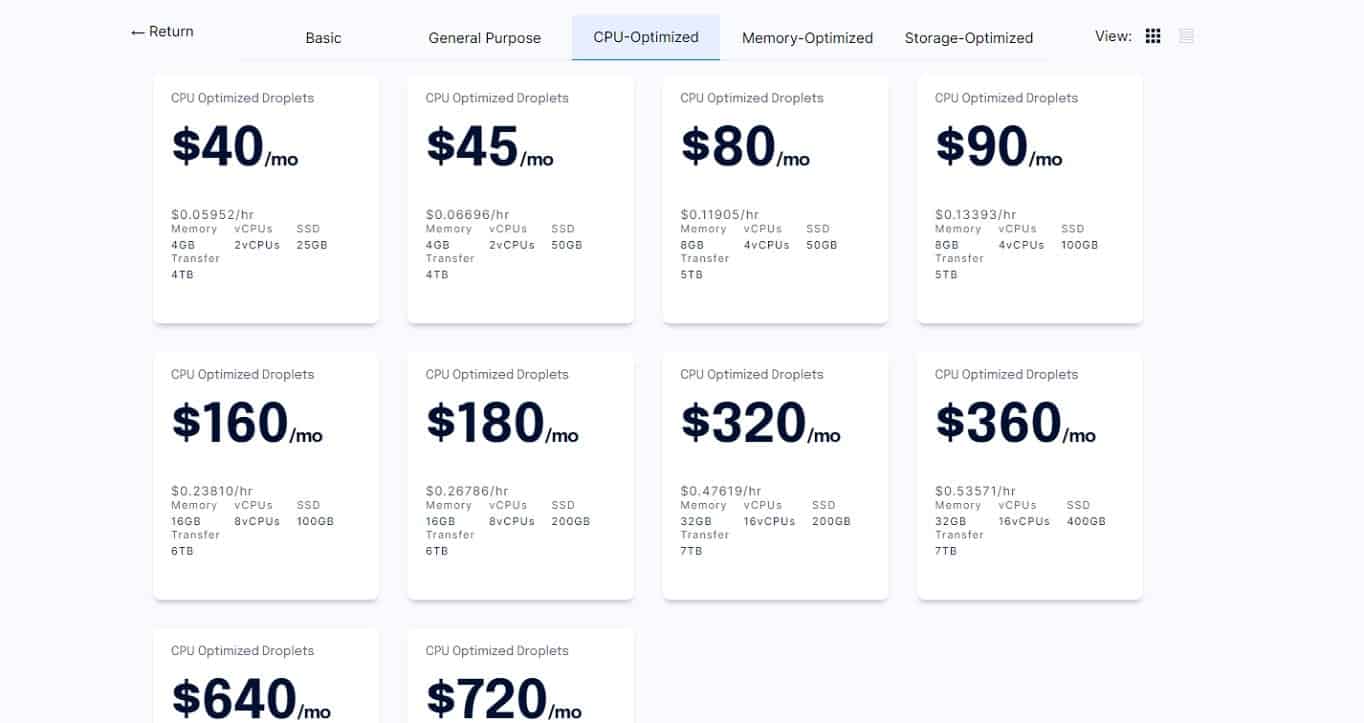Viewport: 1364px width, 723px height.
Task: Open the General Purpose tab
Action: [x=485, y=38]
